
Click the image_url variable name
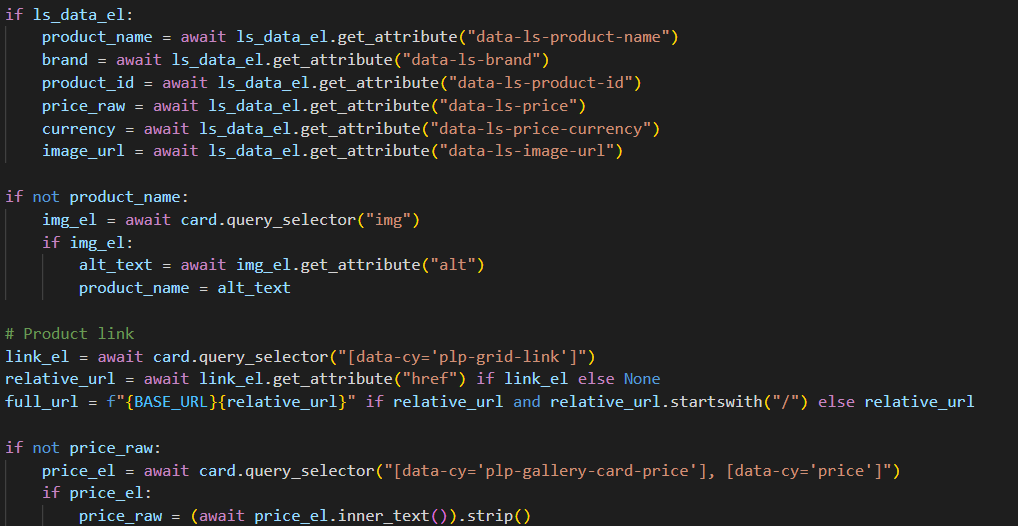coord(83,151)
